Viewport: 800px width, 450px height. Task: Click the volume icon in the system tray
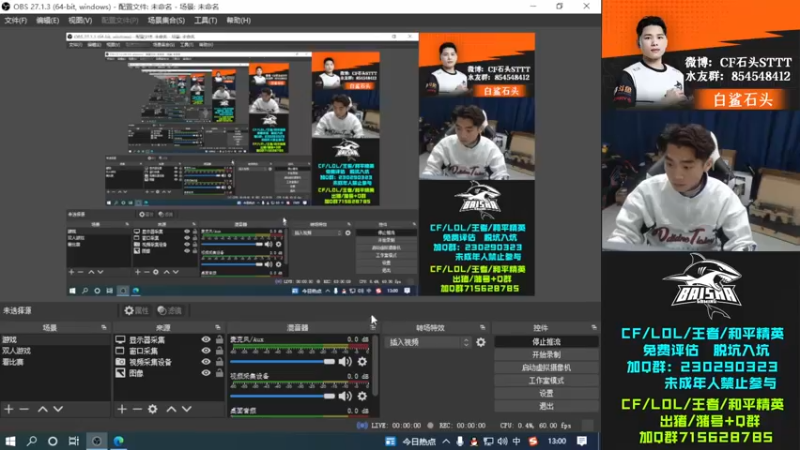[503, 441]
